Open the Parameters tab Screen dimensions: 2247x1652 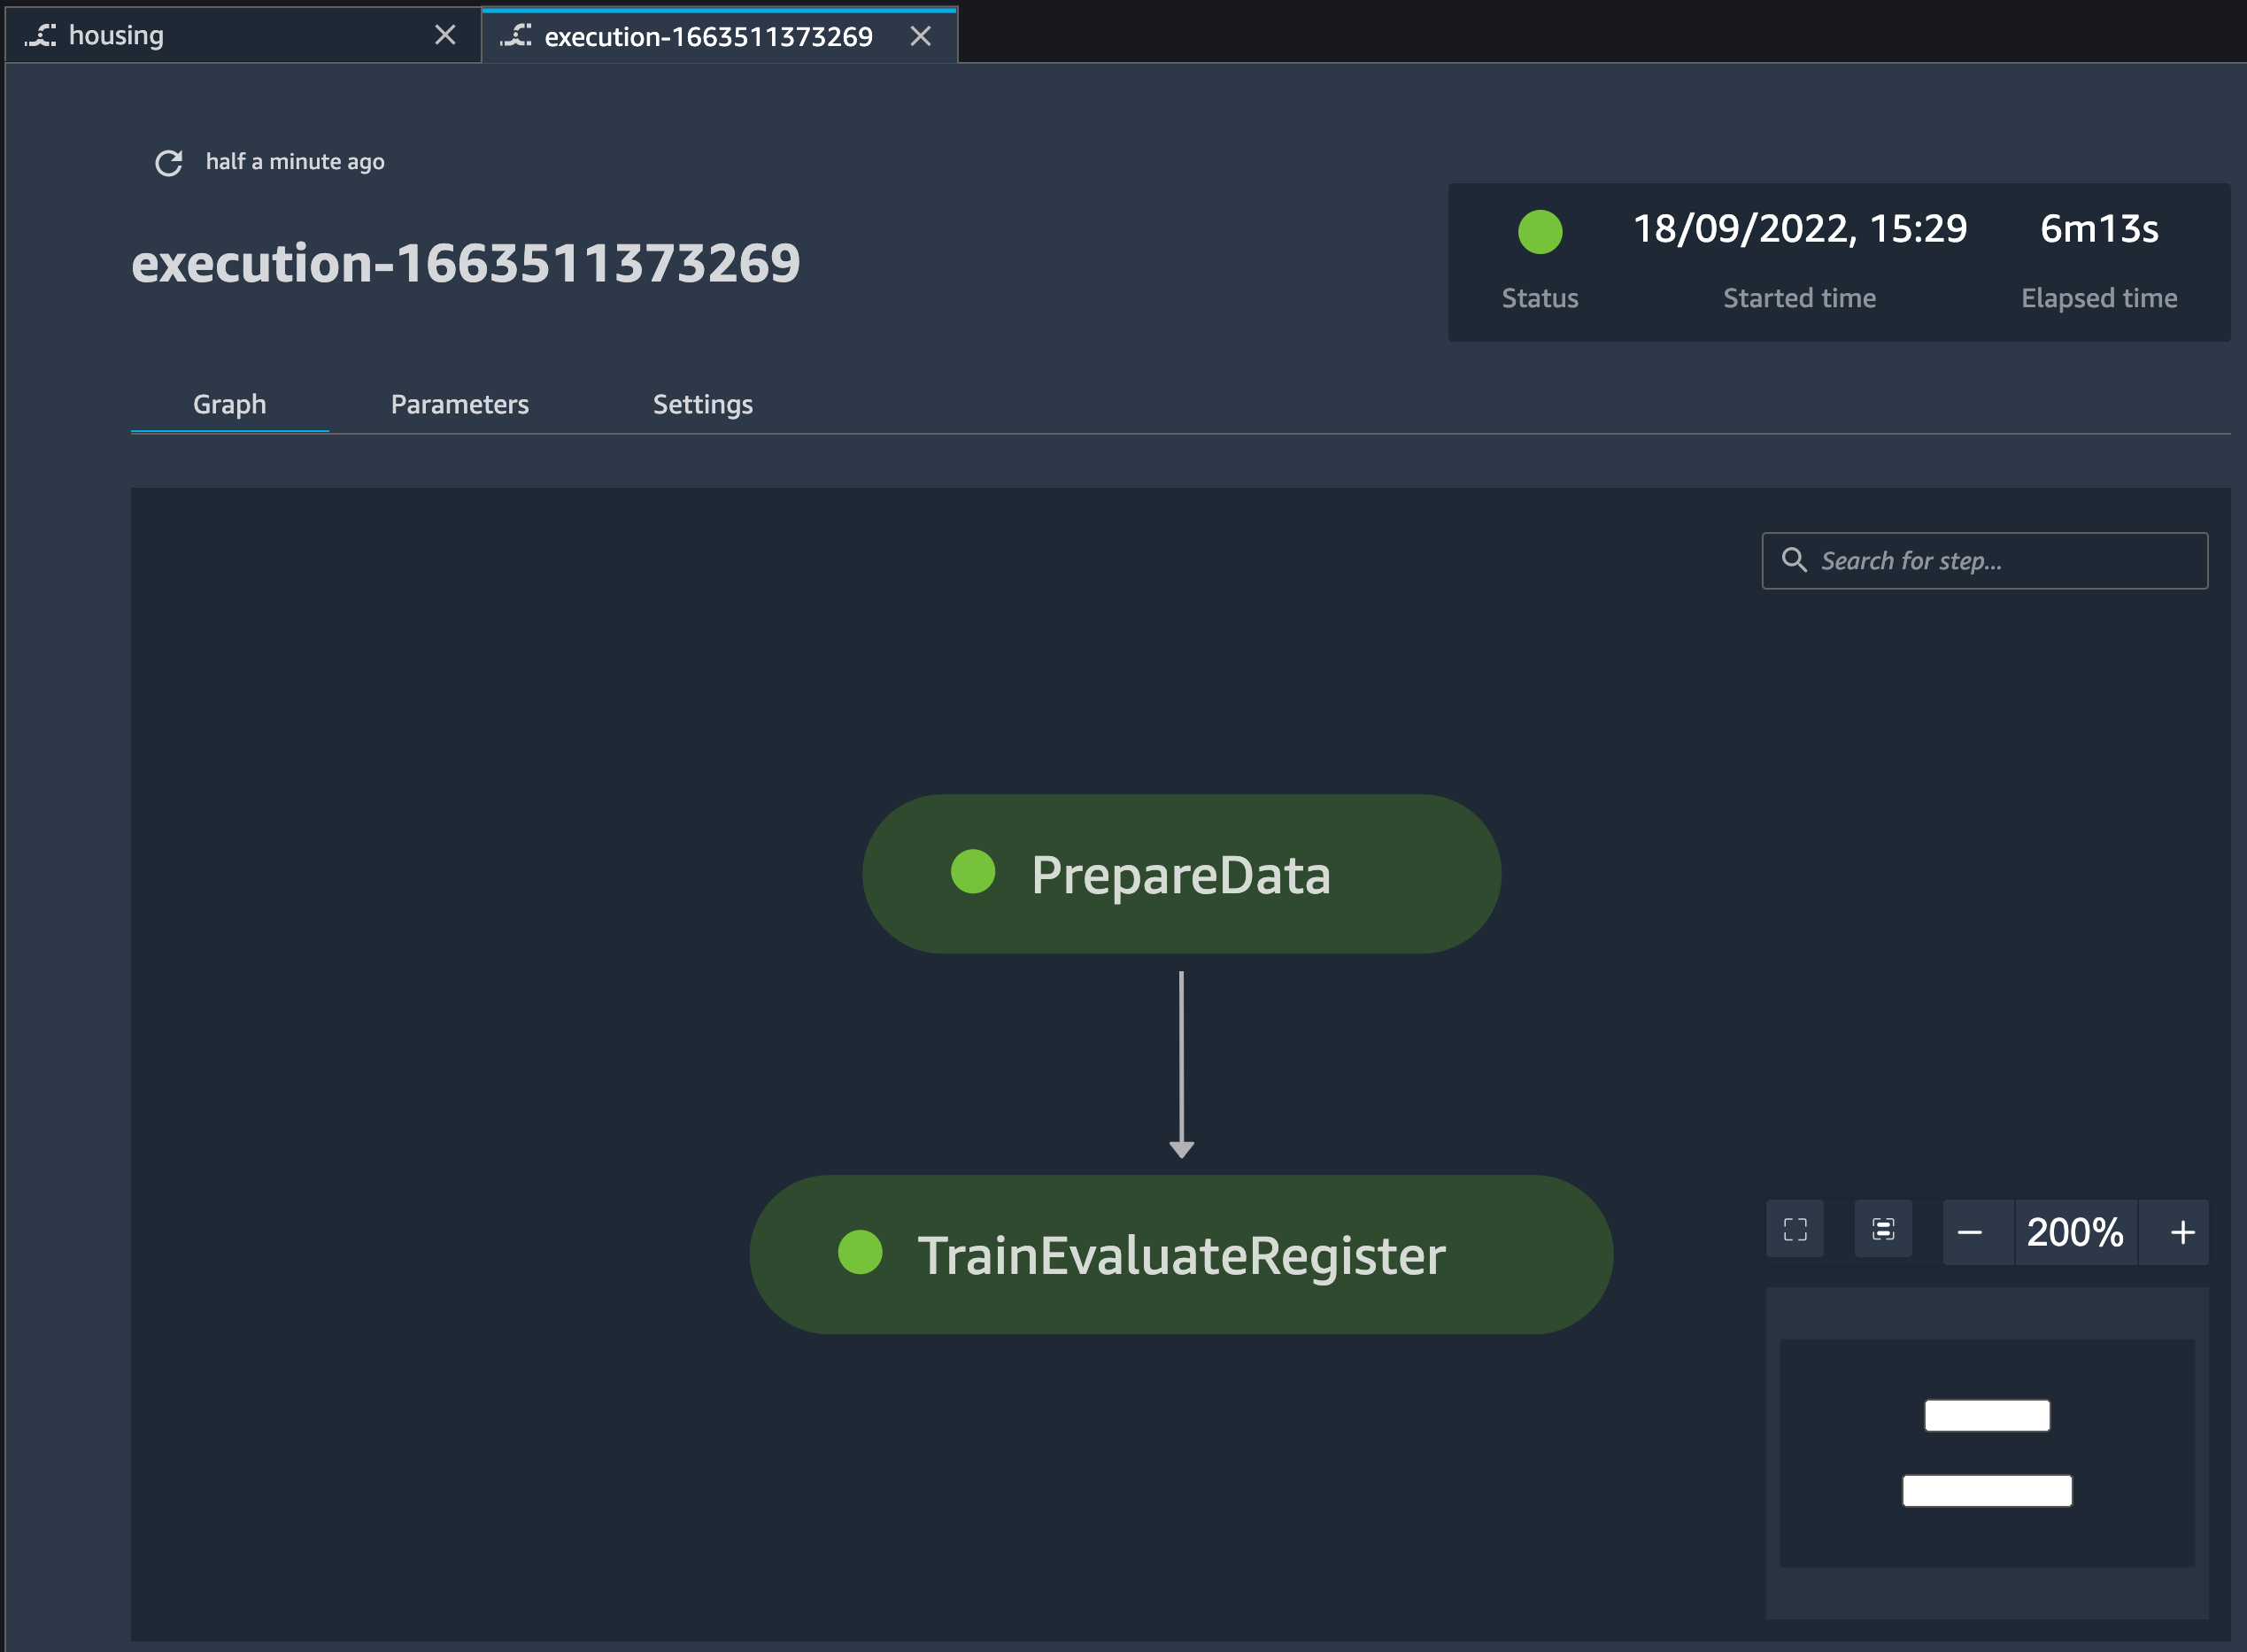tap(459, 404)
